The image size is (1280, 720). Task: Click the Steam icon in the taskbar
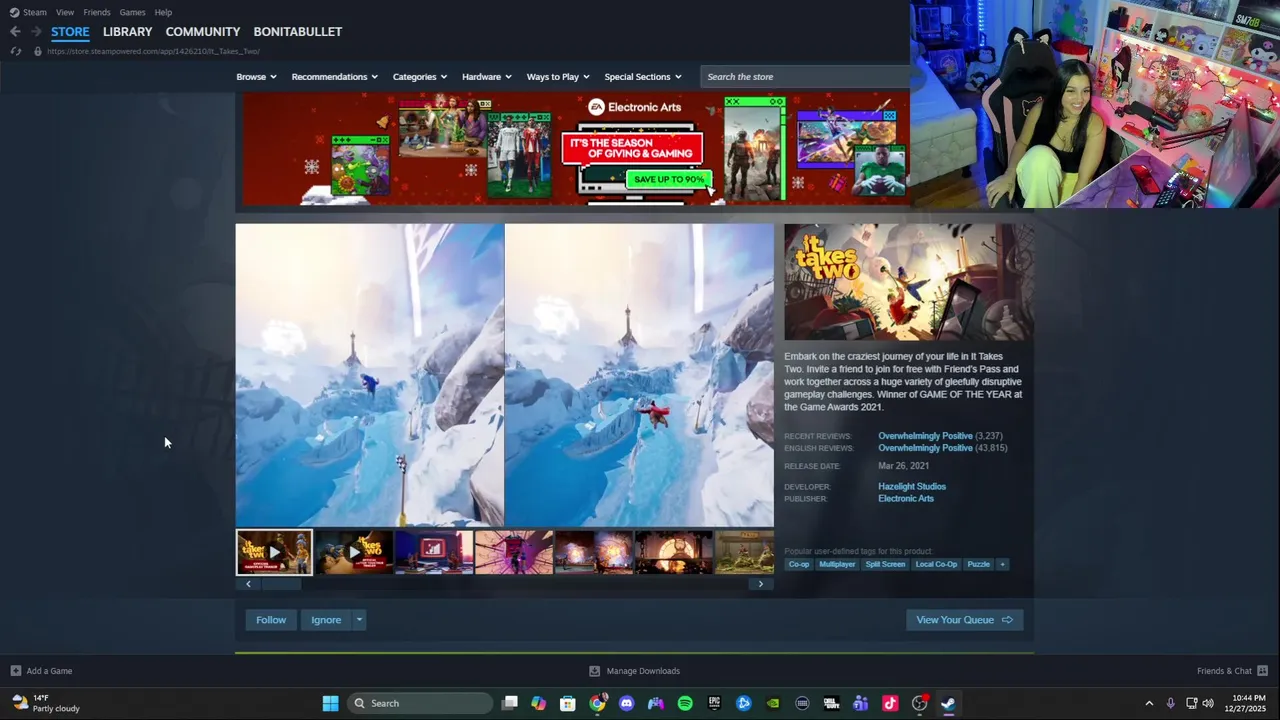948,703
